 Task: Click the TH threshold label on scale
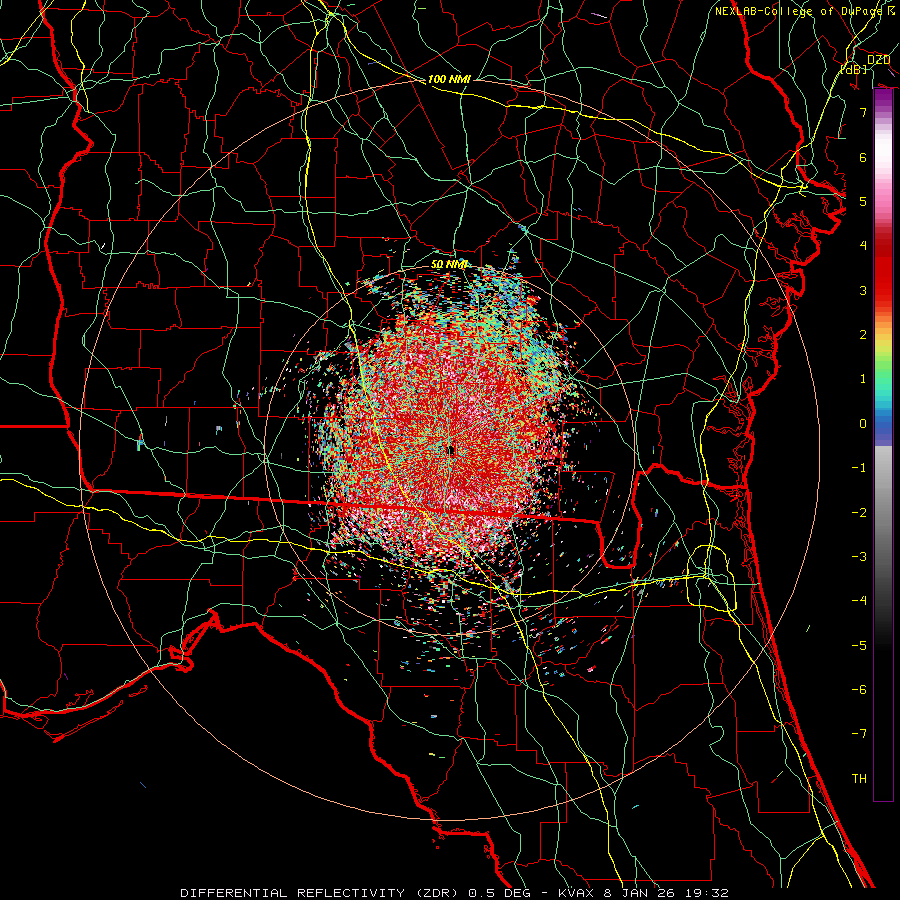tap(859, 779)
